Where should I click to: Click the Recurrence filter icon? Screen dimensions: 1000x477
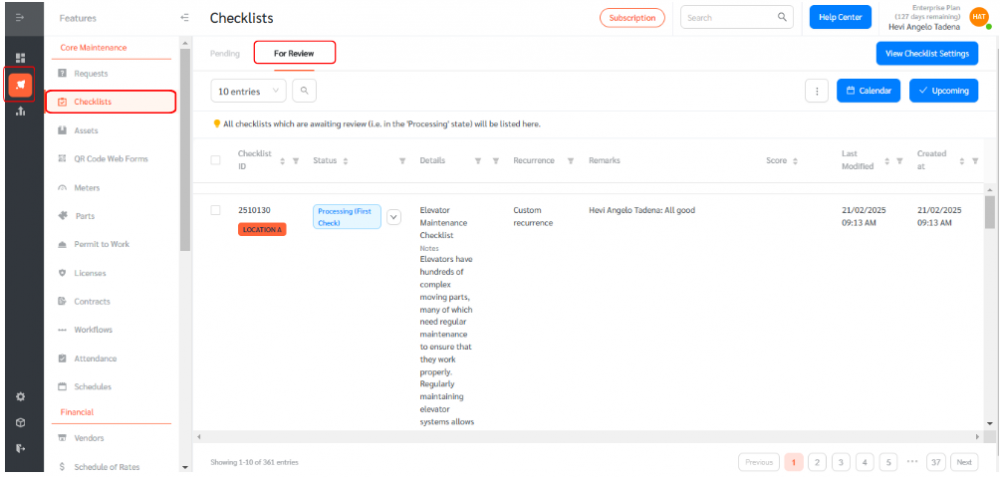571,161
